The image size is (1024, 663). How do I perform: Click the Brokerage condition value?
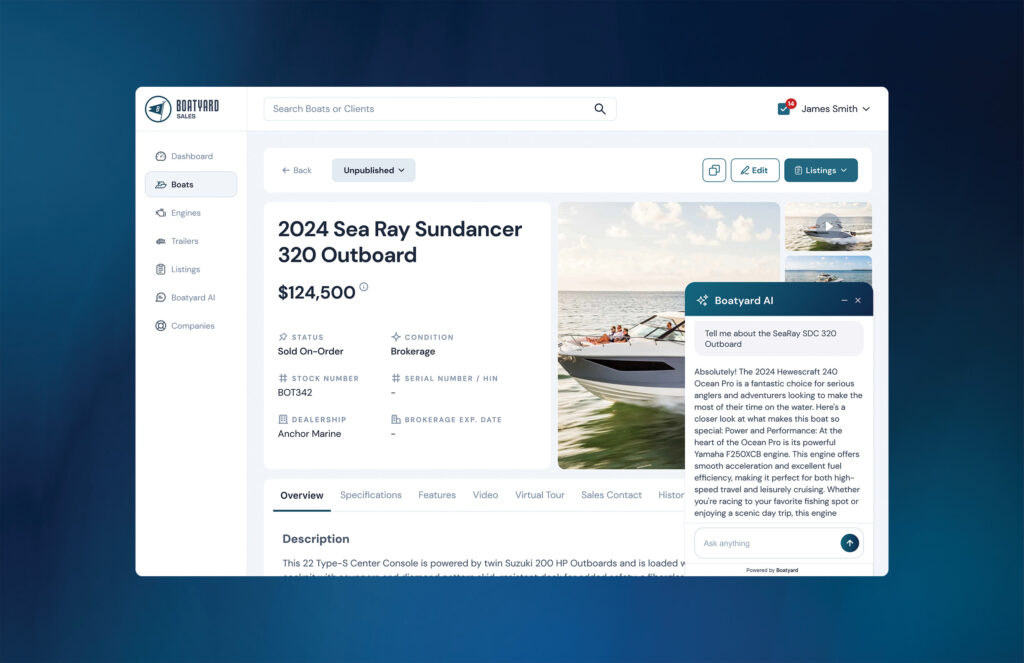click(x=413, y=351)
